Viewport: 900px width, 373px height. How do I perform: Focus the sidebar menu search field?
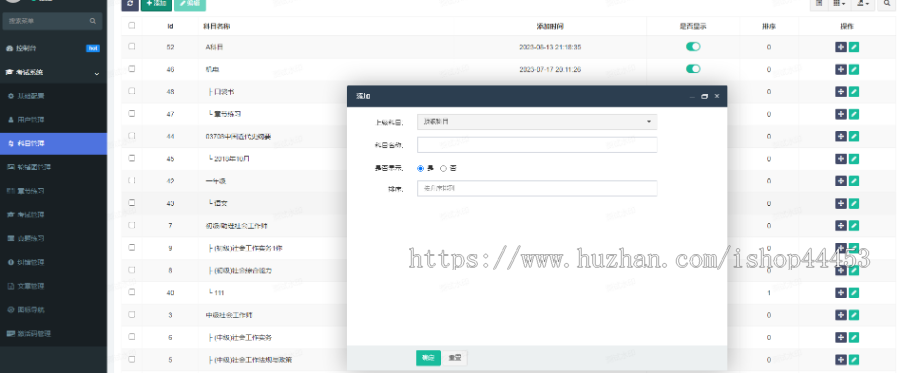(x=52, y=21)
